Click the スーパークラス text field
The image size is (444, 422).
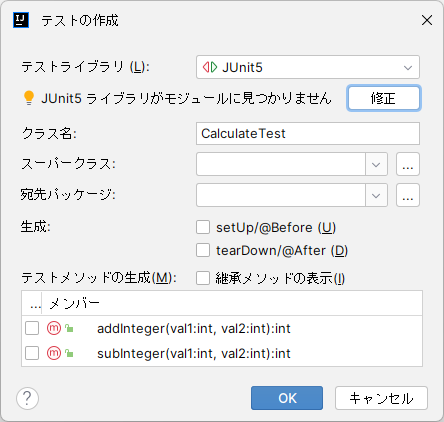click(281, 164)
